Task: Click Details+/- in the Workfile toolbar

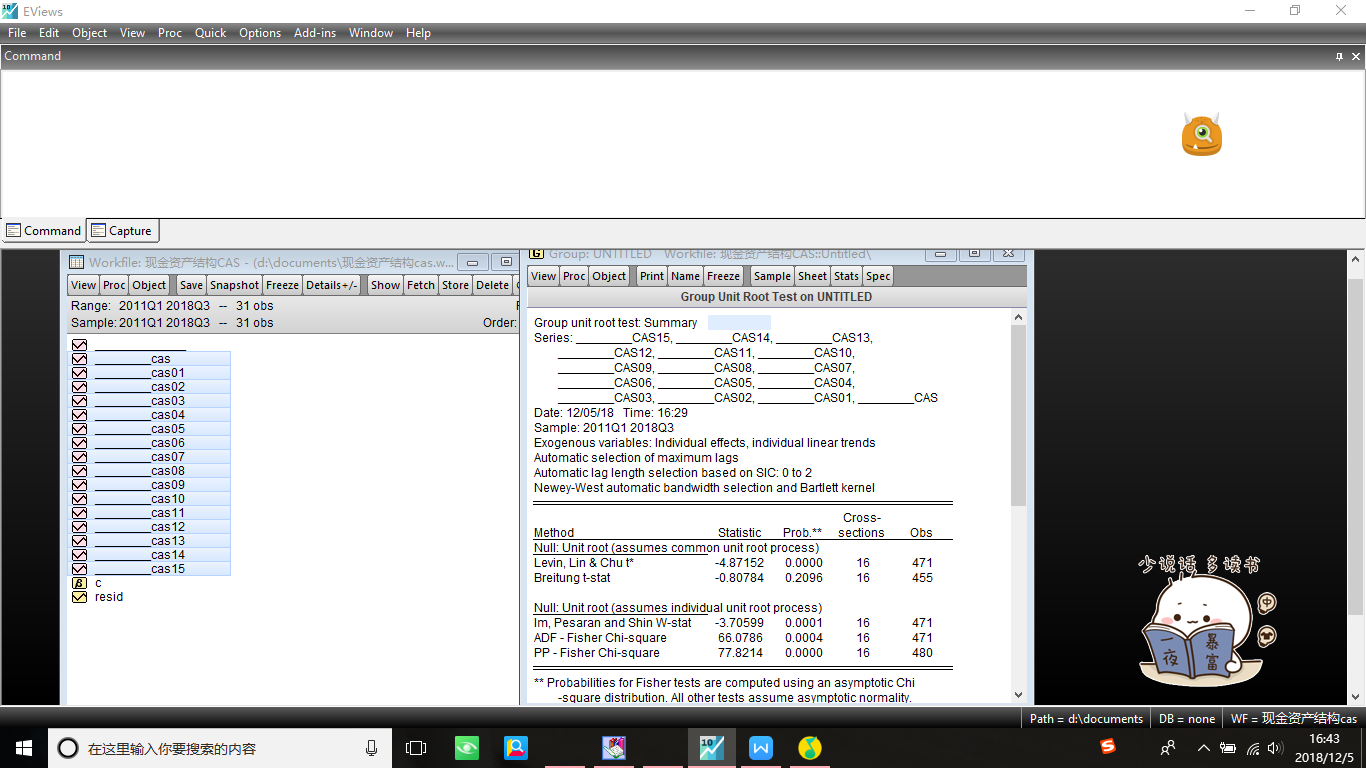Action: point(332,285)
